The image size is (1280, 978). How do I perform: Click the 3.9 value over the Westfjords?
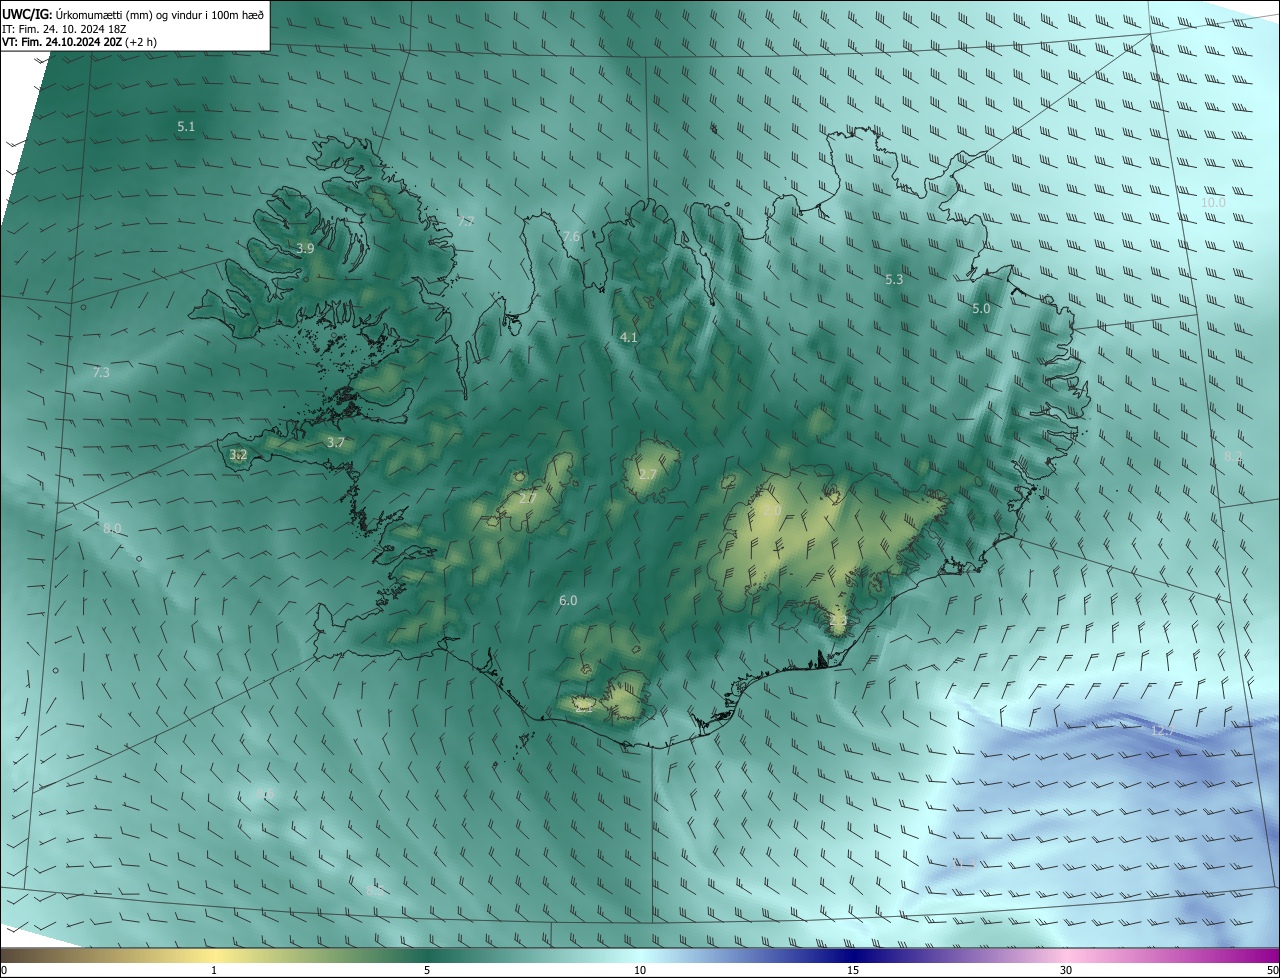pyautogui.click(x=305, y=248)
